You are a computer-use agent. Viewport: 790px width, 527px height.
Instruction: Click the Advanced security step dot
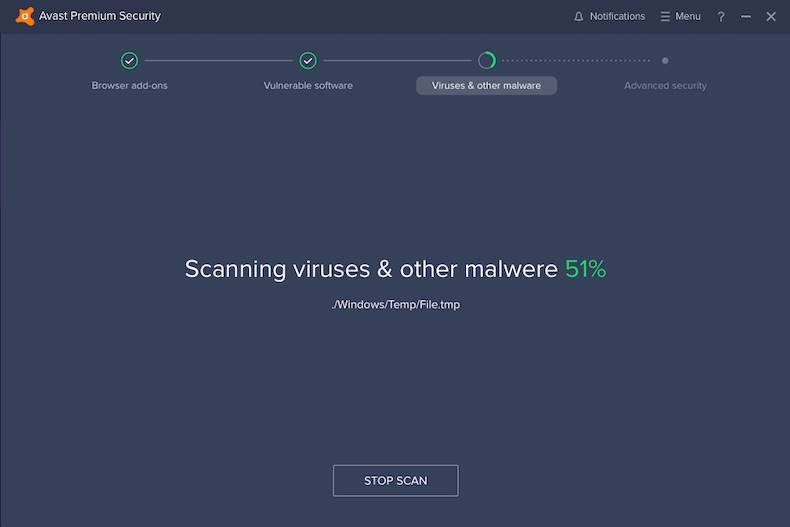[x=665, y=61]
